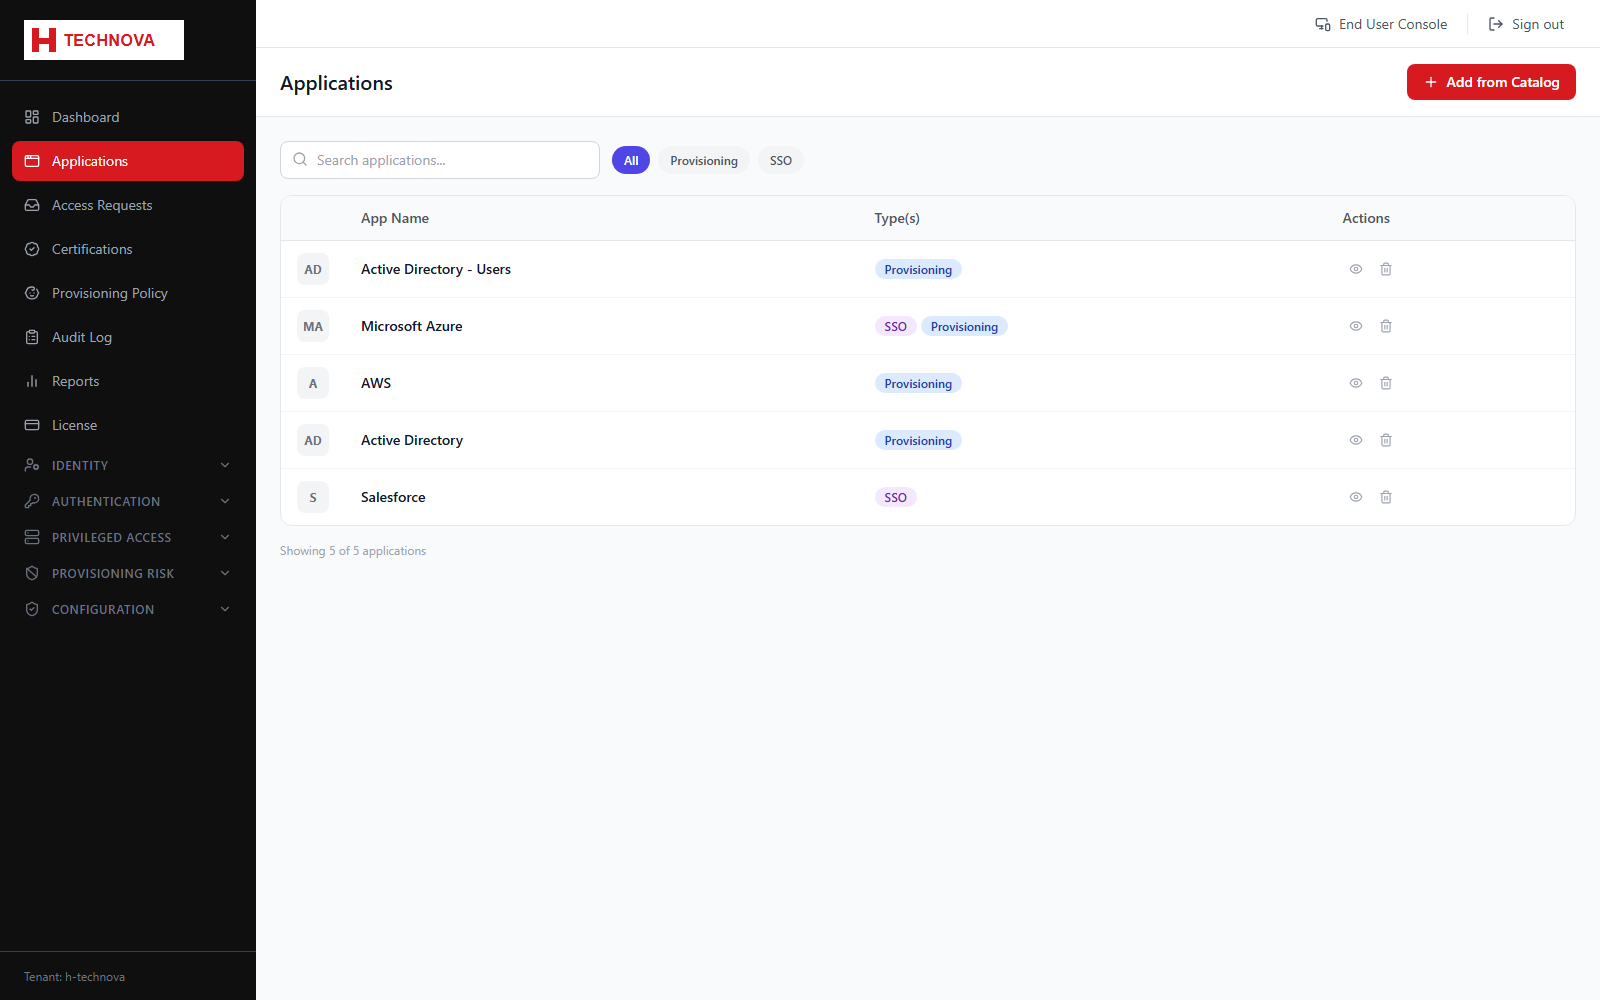The height and width of the screenshot is (1000, 1600).
Task: Click the Configuration shield-check icon
Action: coord(32,609)
